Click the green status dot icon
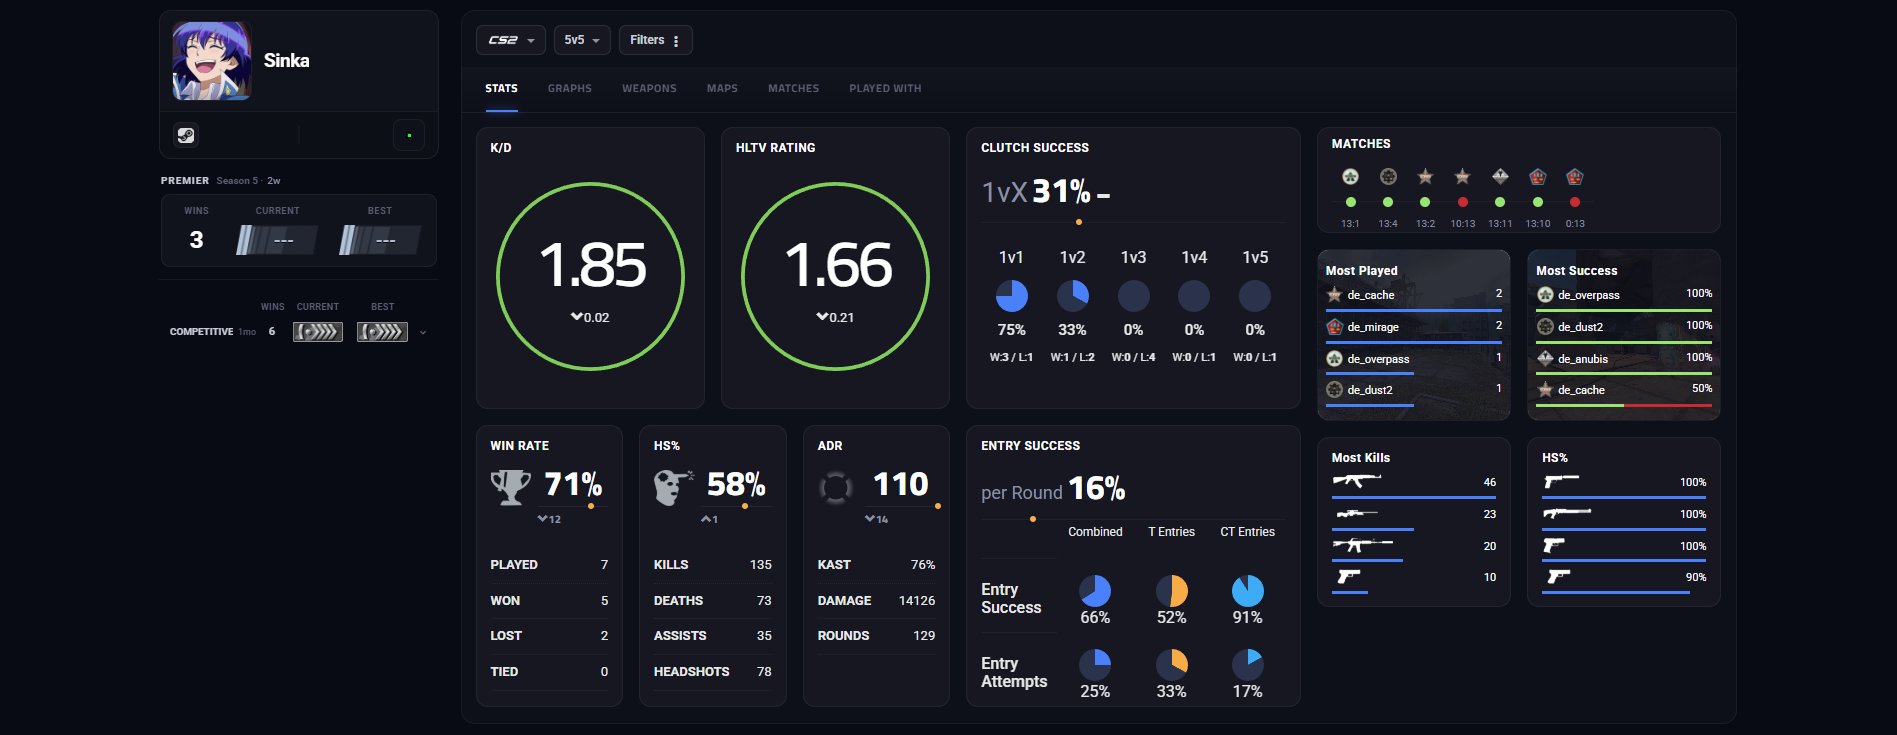 tap(409, 135)
